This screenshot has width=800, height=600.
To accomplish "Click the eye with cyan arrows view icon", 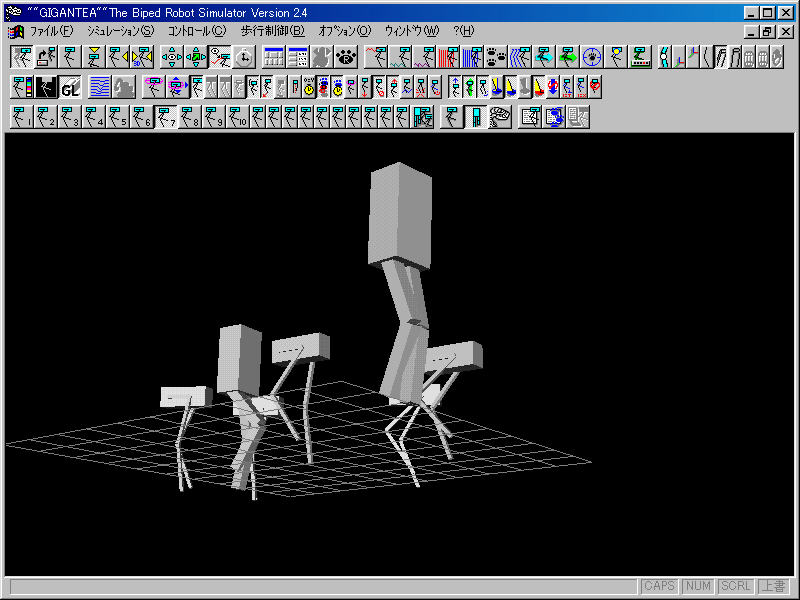I will pyautogui.click(x=172, y=57).
